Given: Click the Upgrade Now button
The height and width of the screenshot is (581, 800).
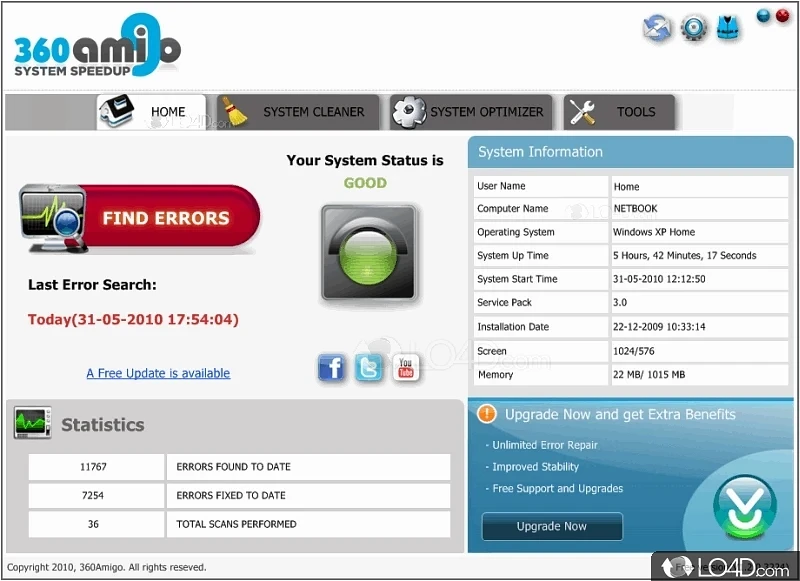Looking at the screenshot, I should click(x=552, y=527).
